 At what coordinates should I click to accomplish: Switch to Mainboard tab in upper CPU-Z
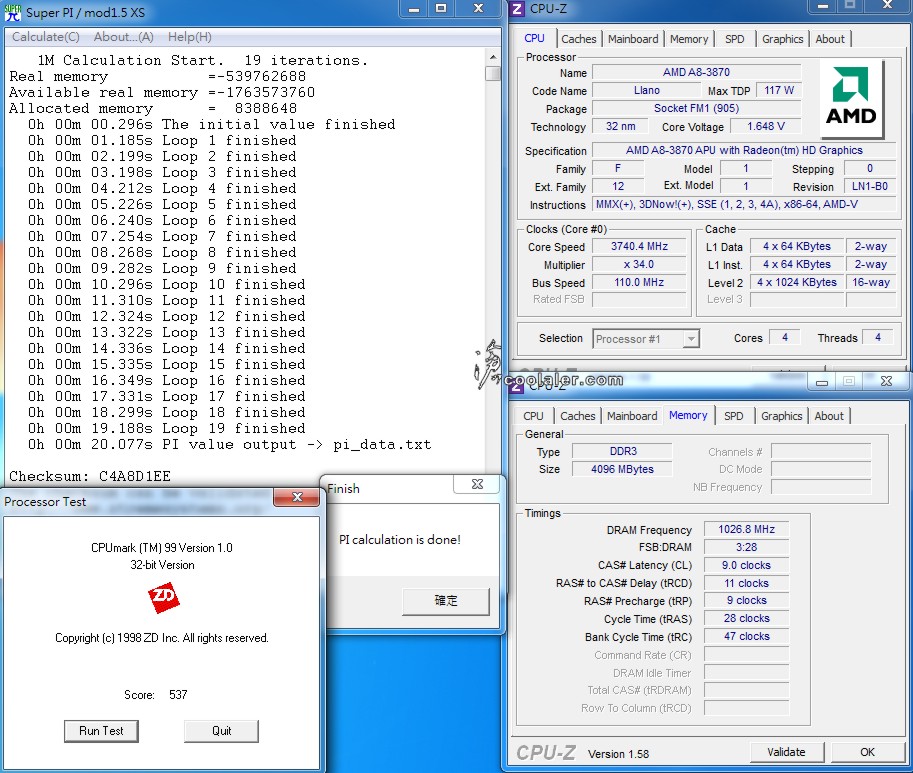633,39
